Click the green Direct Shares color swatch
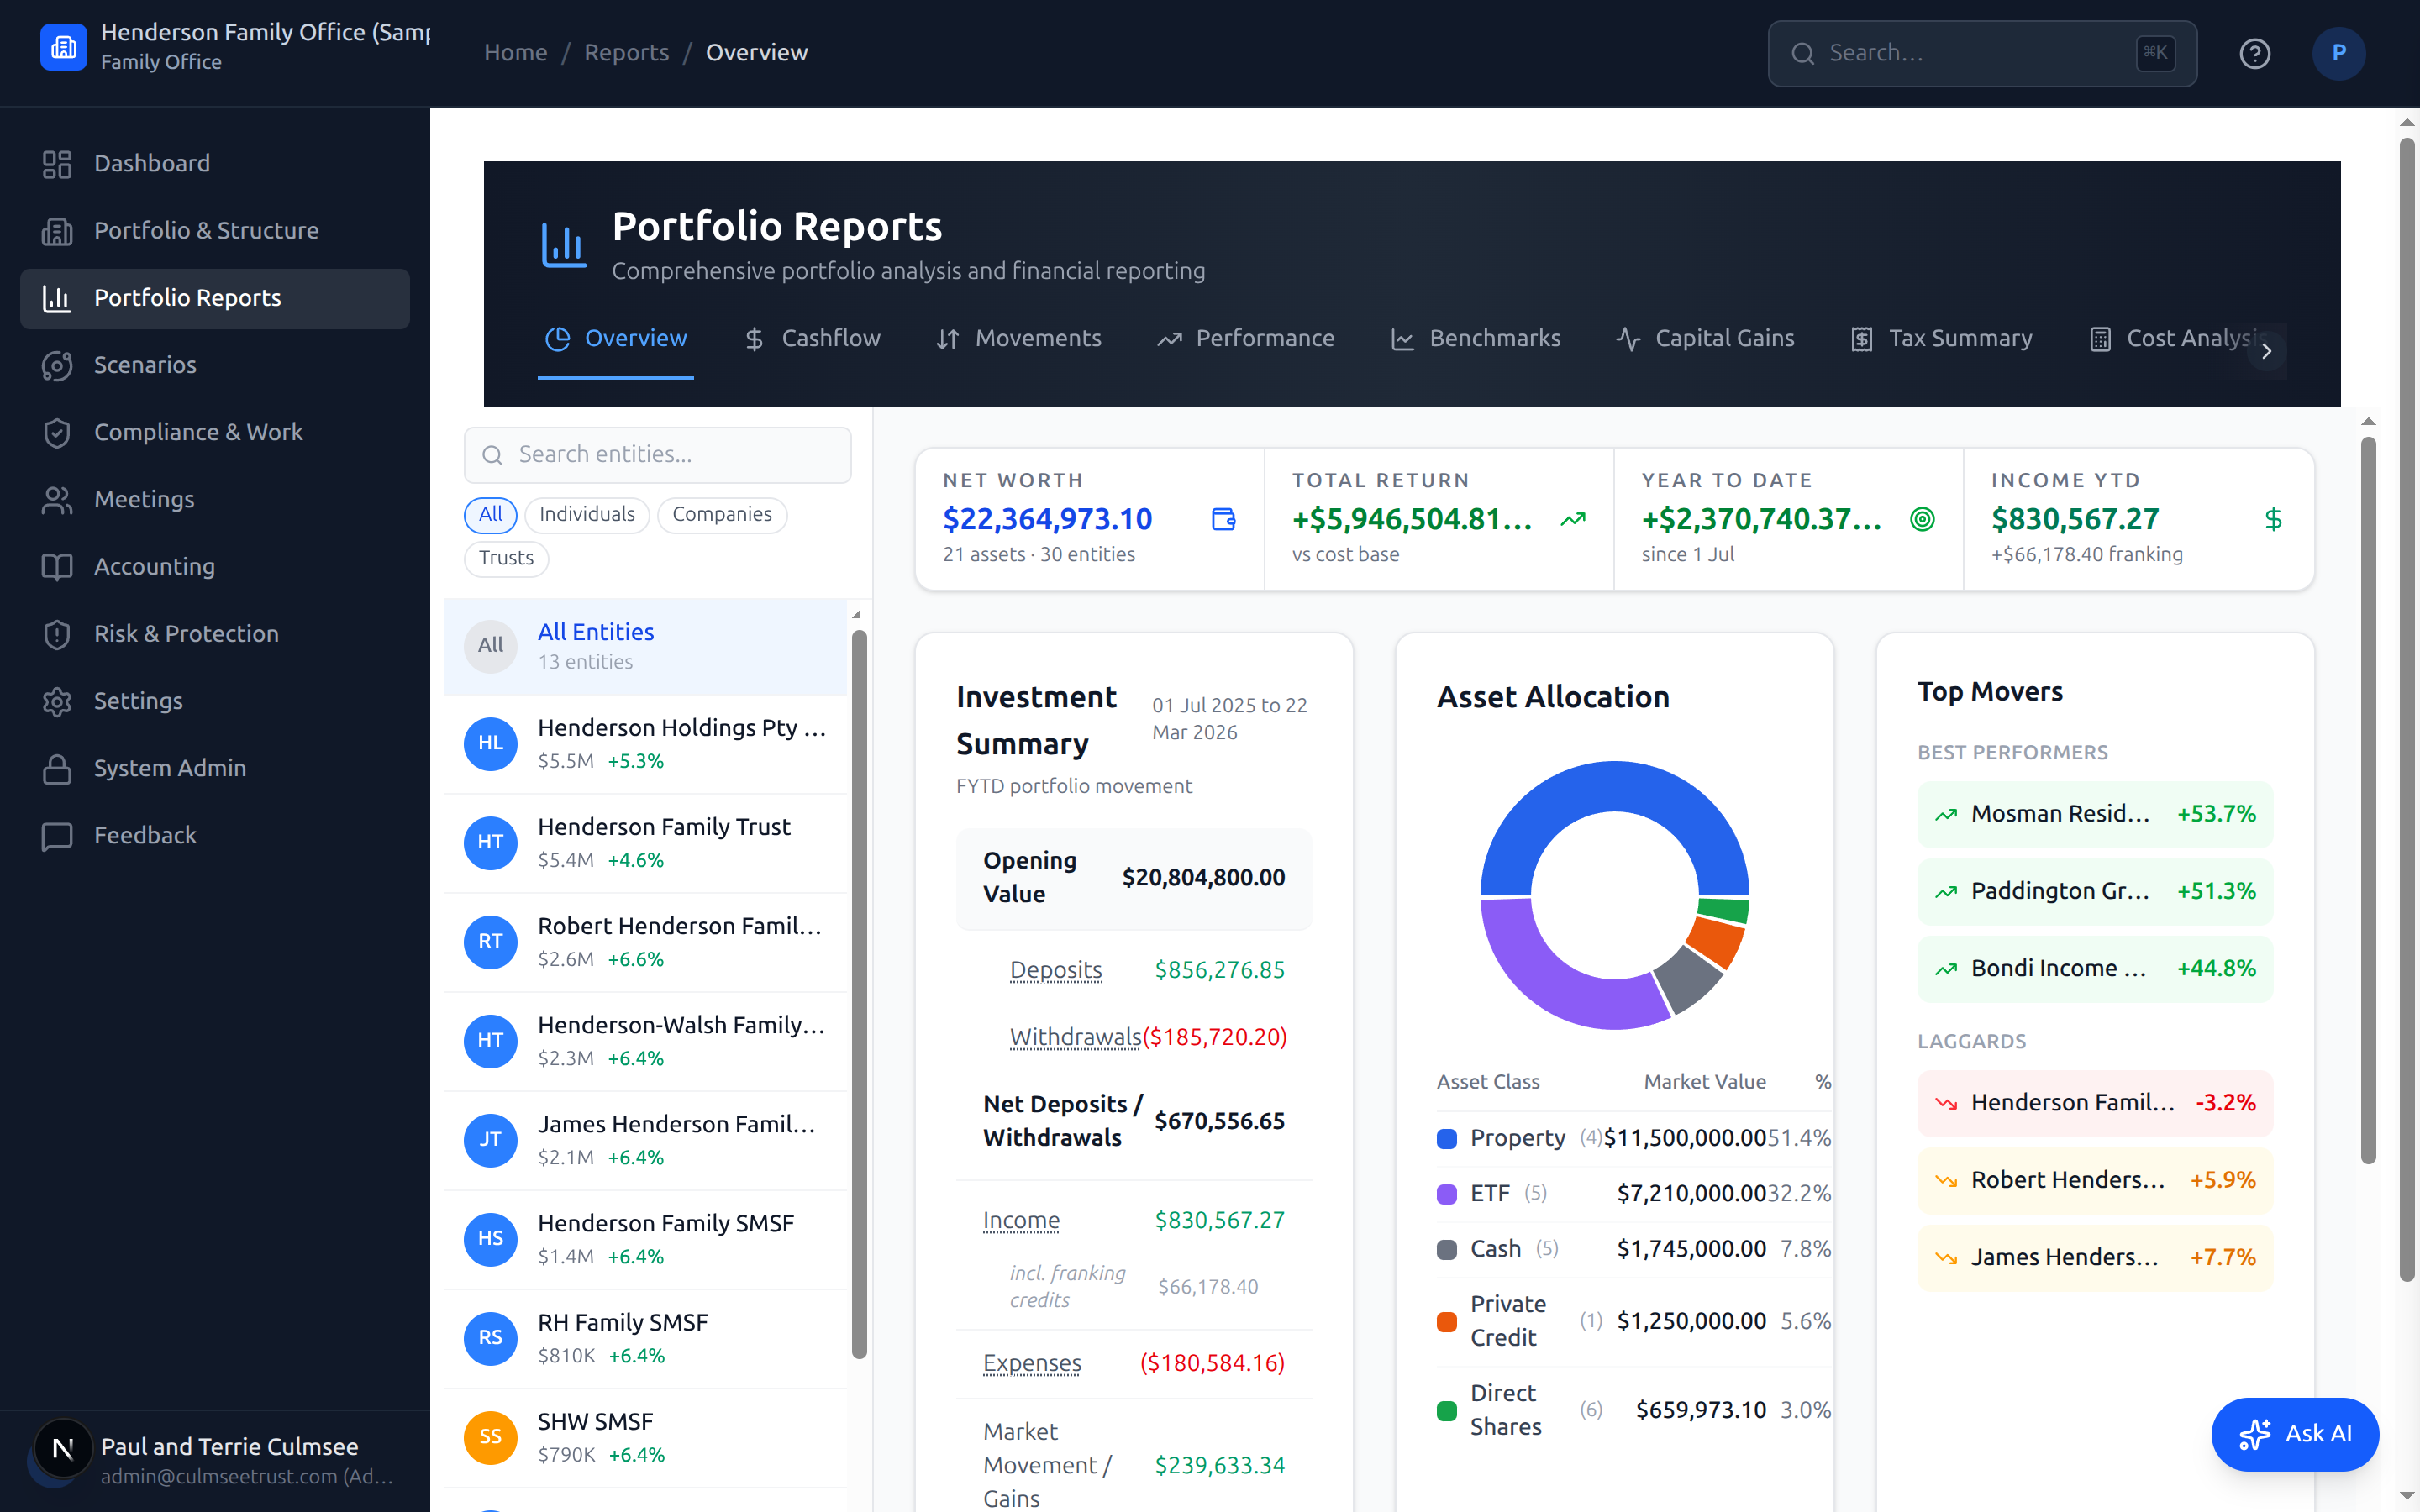The height and width of the screenshot is (1512, 2420). coord(1446,1411)
